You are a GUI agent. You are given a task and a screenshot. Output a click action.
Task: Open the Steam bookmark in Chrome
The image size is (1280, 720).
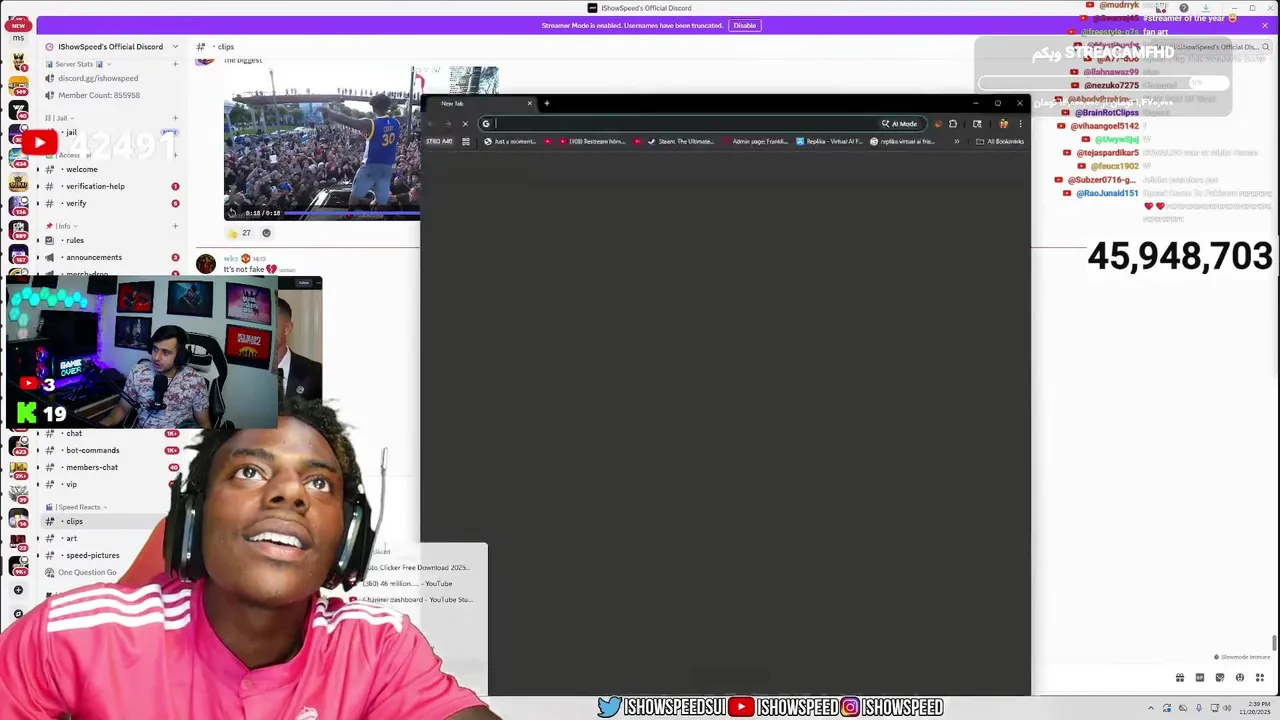[680, 141]
